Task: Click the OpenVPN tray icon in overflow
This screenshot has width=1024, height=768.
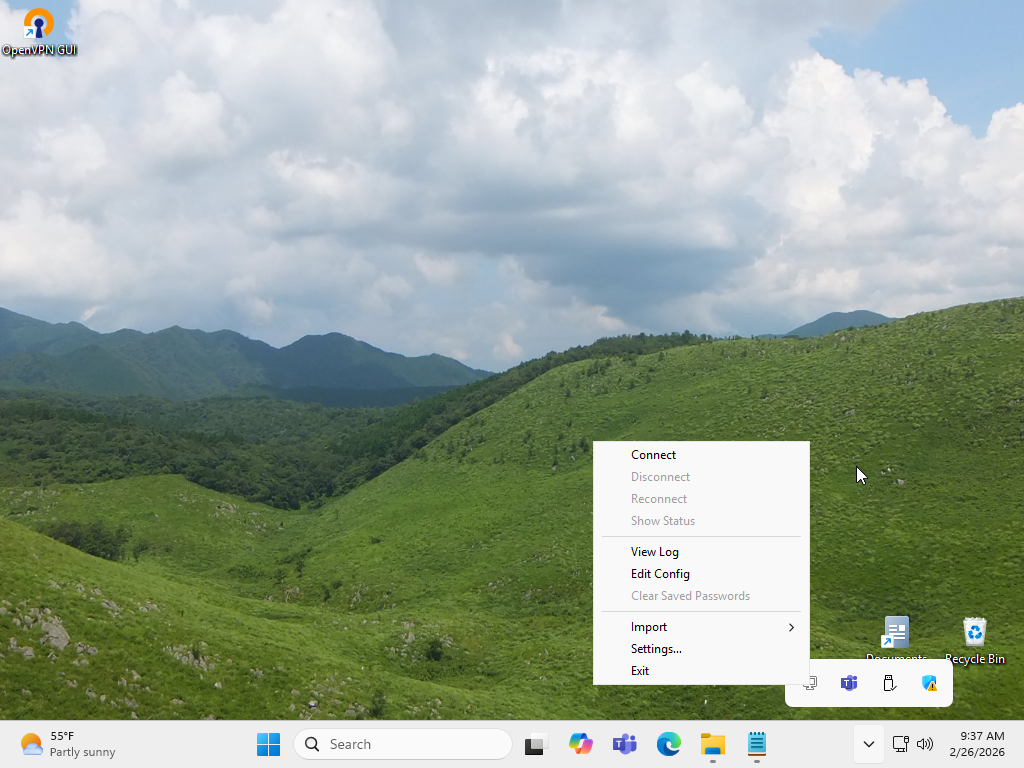Action: click(x=810, y=684)
